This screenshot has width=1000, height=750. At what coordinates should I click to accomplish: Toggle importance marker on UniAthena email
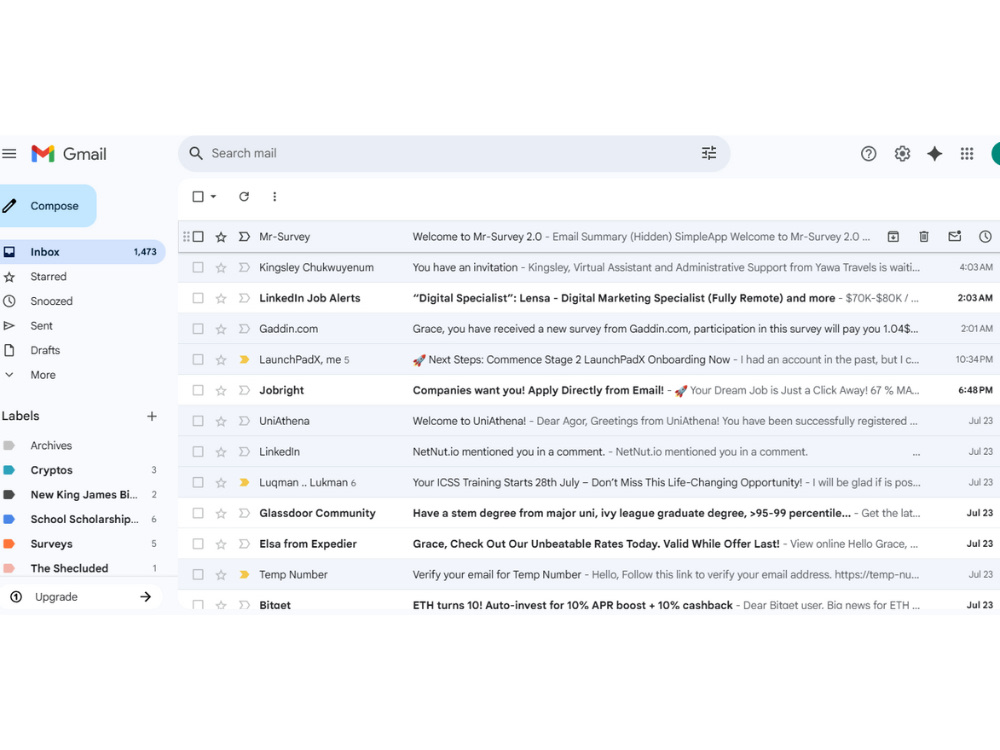coord(244,421)
